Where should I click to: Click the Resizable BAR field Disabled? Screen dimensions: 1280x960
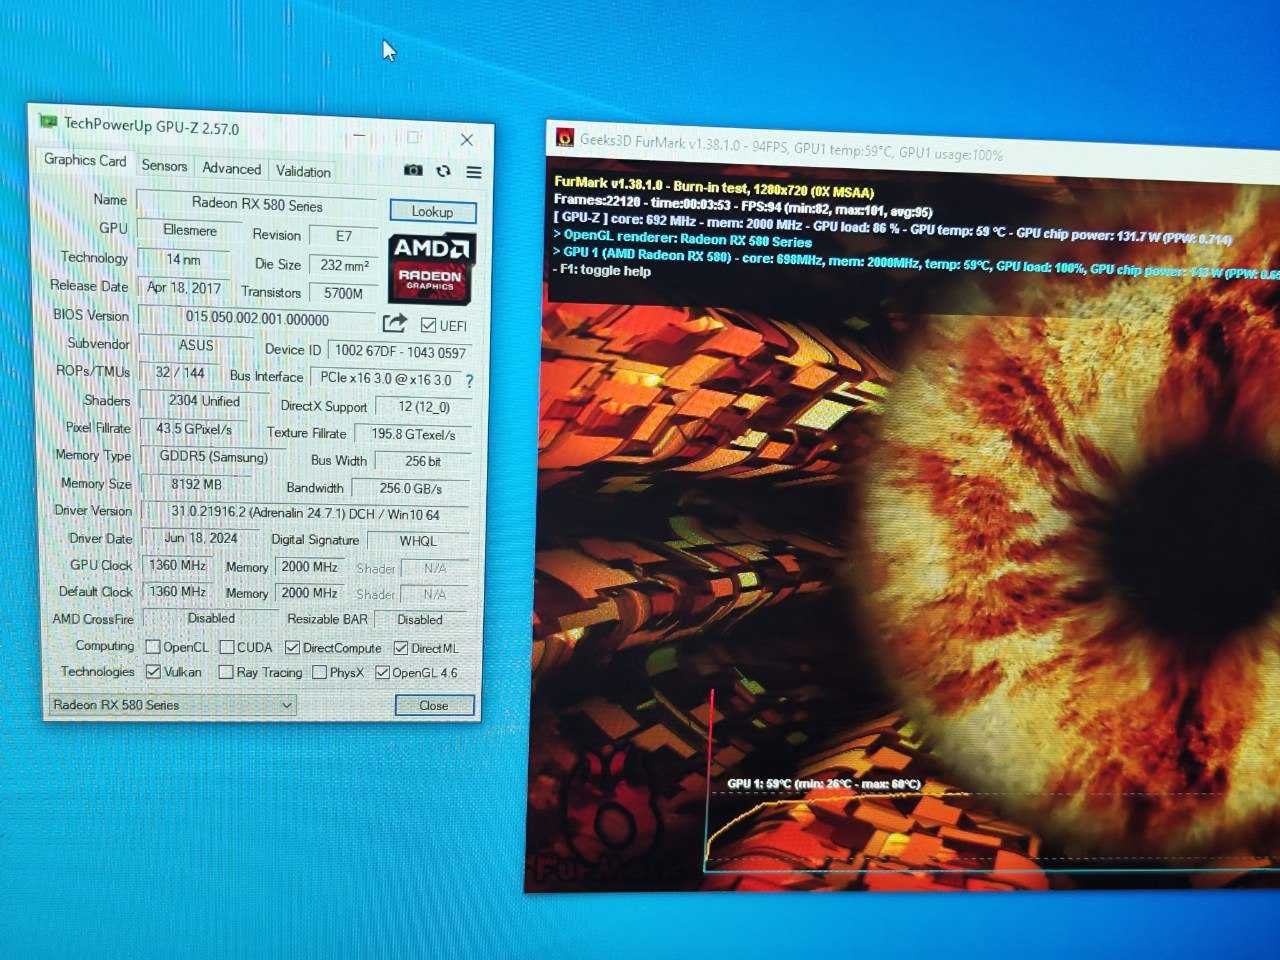pyautogui.click(x=420, y=620)
